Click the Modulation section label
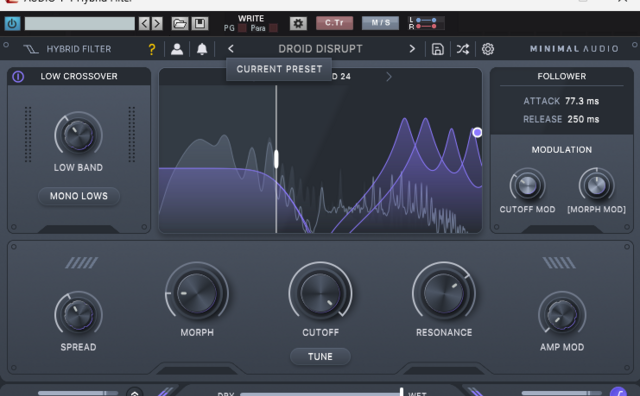The height and width of the screenshot is (396, 640). pos(562,150)
